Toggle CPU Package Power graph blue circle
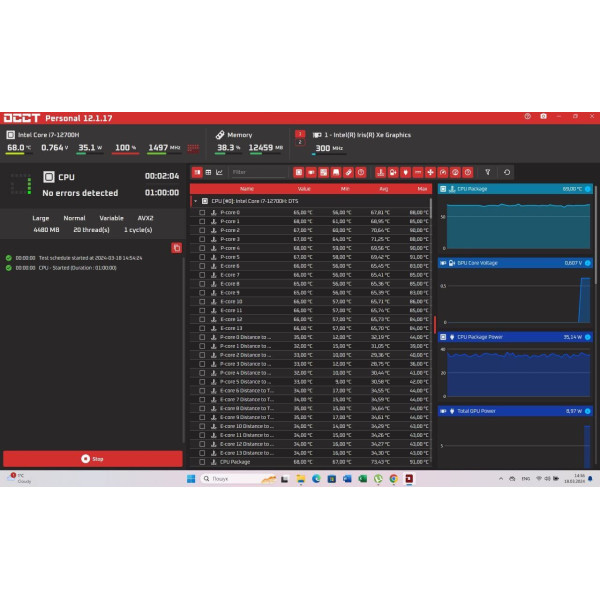Image resolution: width=600 pixels, height=600 pixels. pyautogui.click(x=588, y=337)
